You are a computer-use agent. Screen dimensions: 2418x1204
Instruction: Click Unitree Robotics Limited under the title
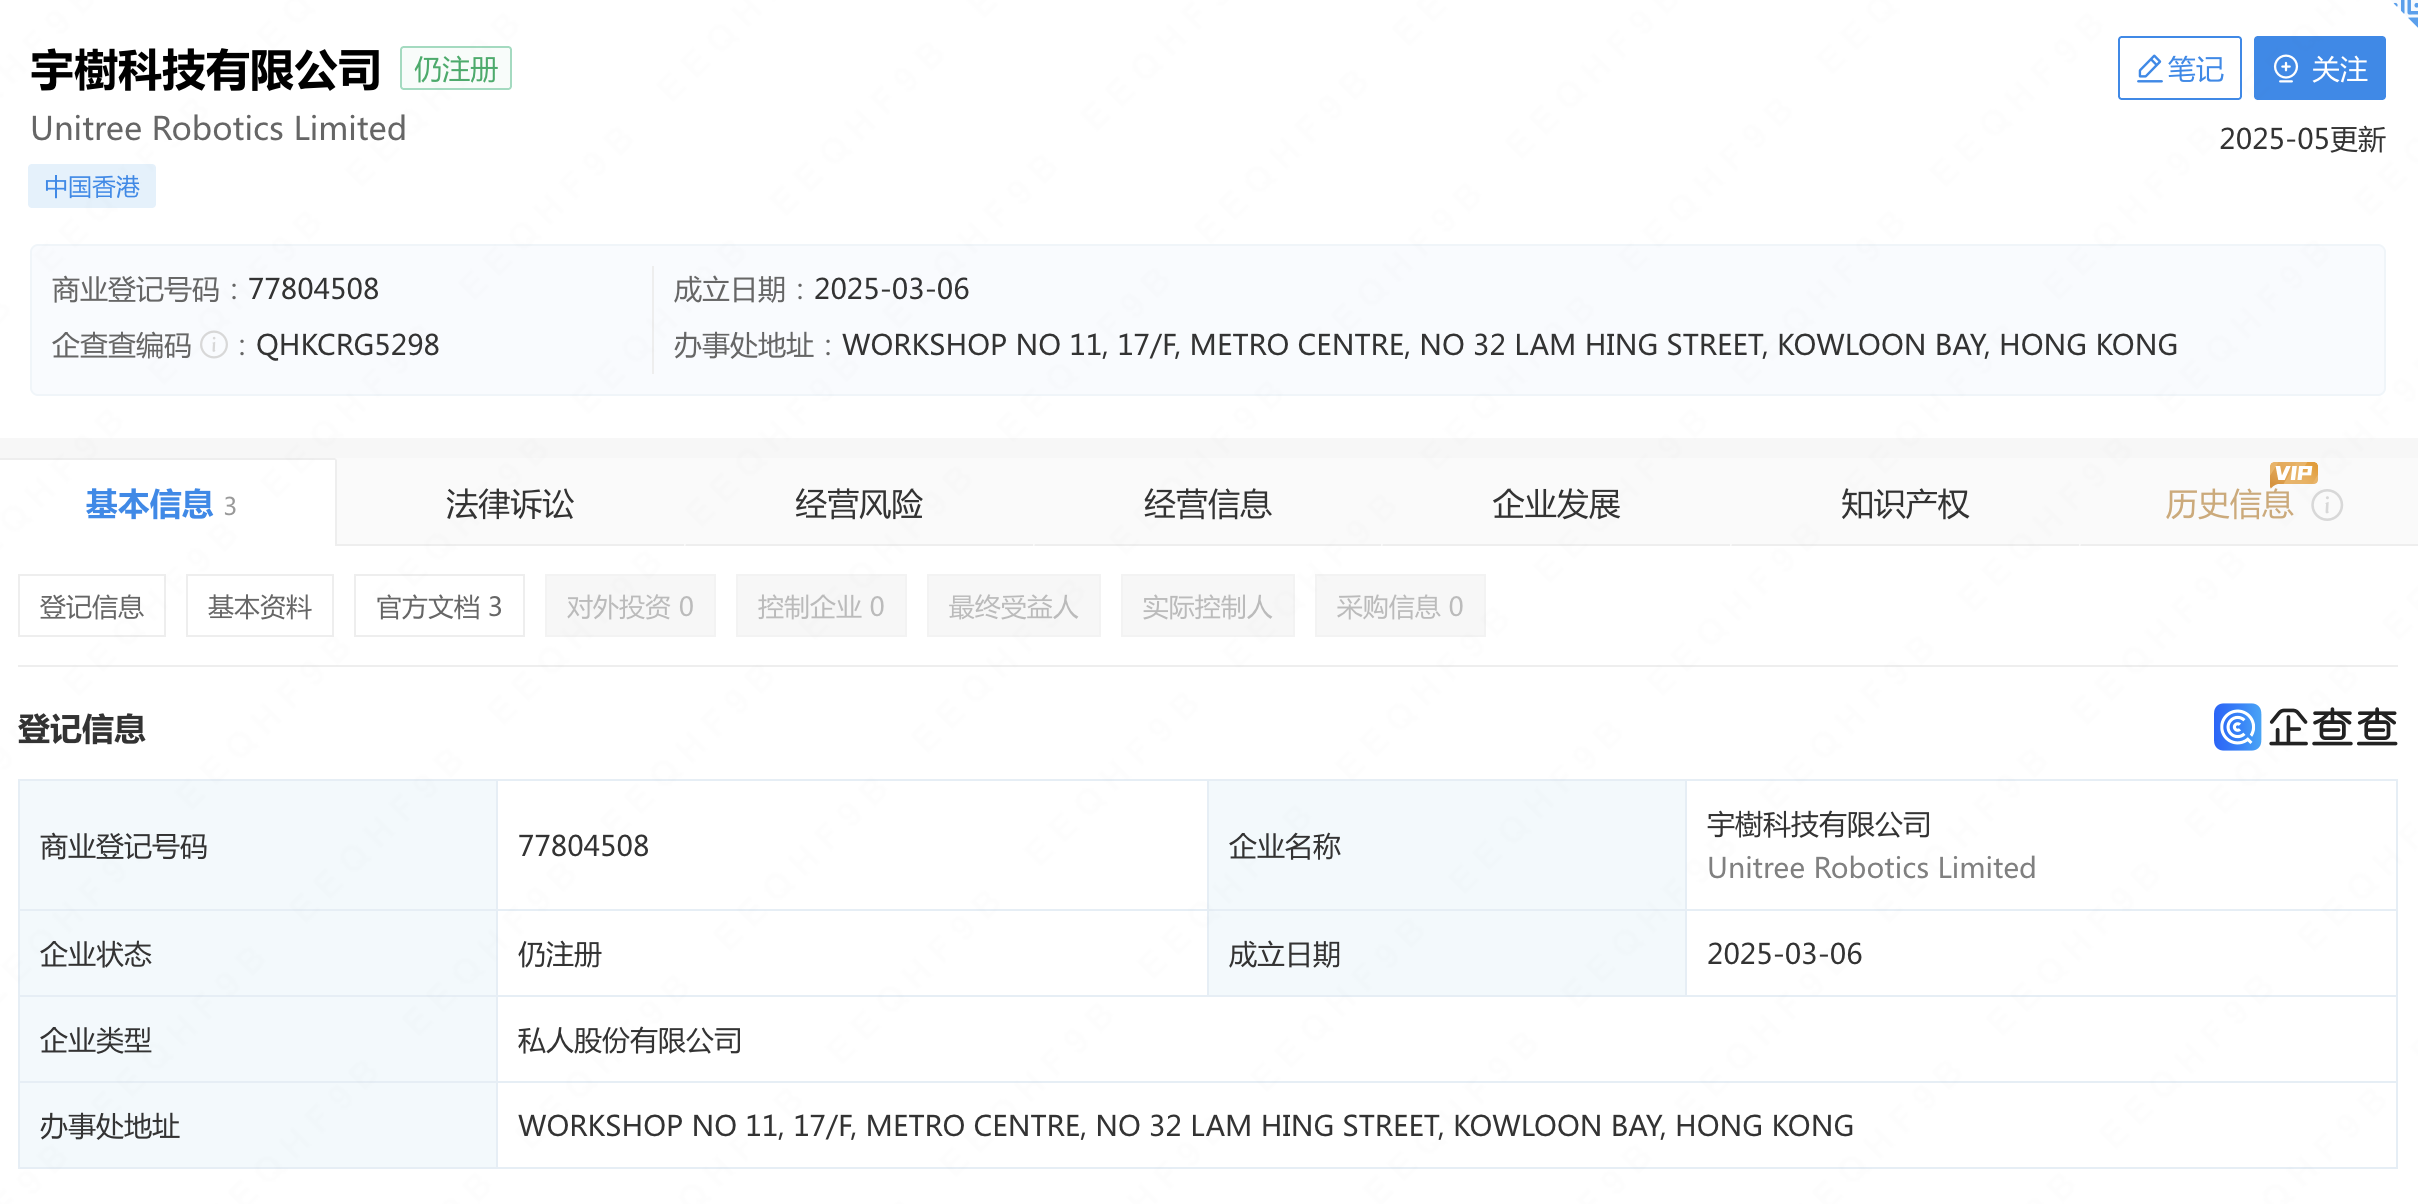219,129
